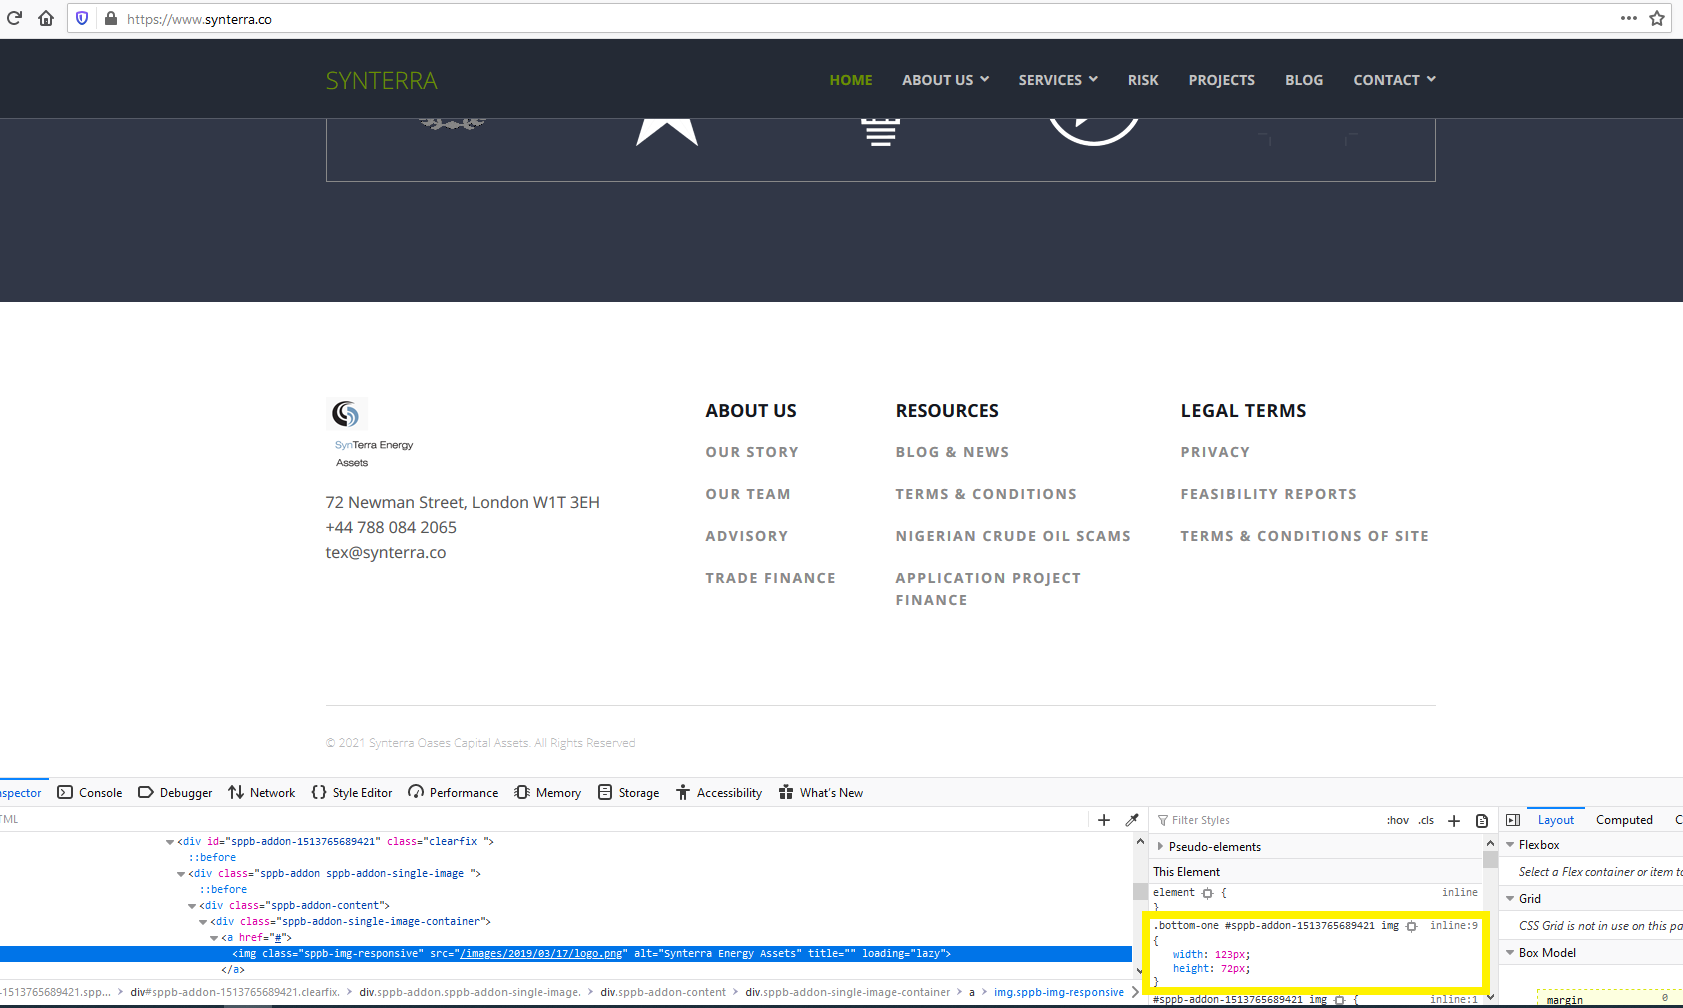
Task: Toggle the .cls classes panel
Action: pyautogui.click(x=1426, y=820)
